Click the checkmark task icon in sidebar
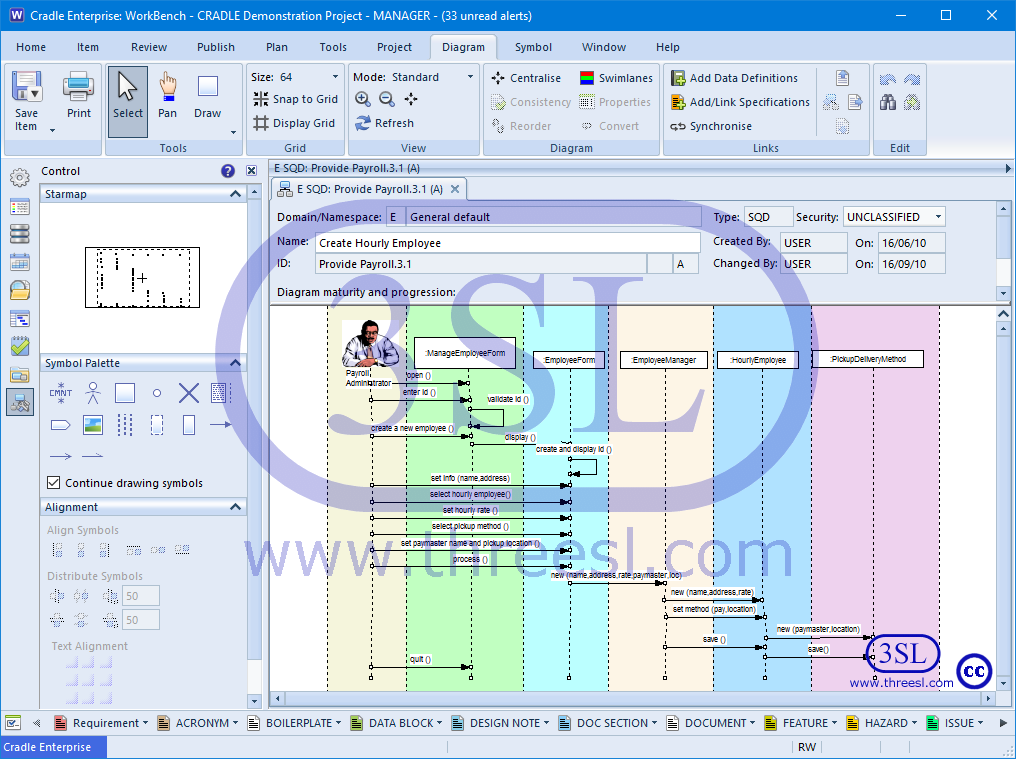This screenshot has width=1016, height=759. point(19,346)
